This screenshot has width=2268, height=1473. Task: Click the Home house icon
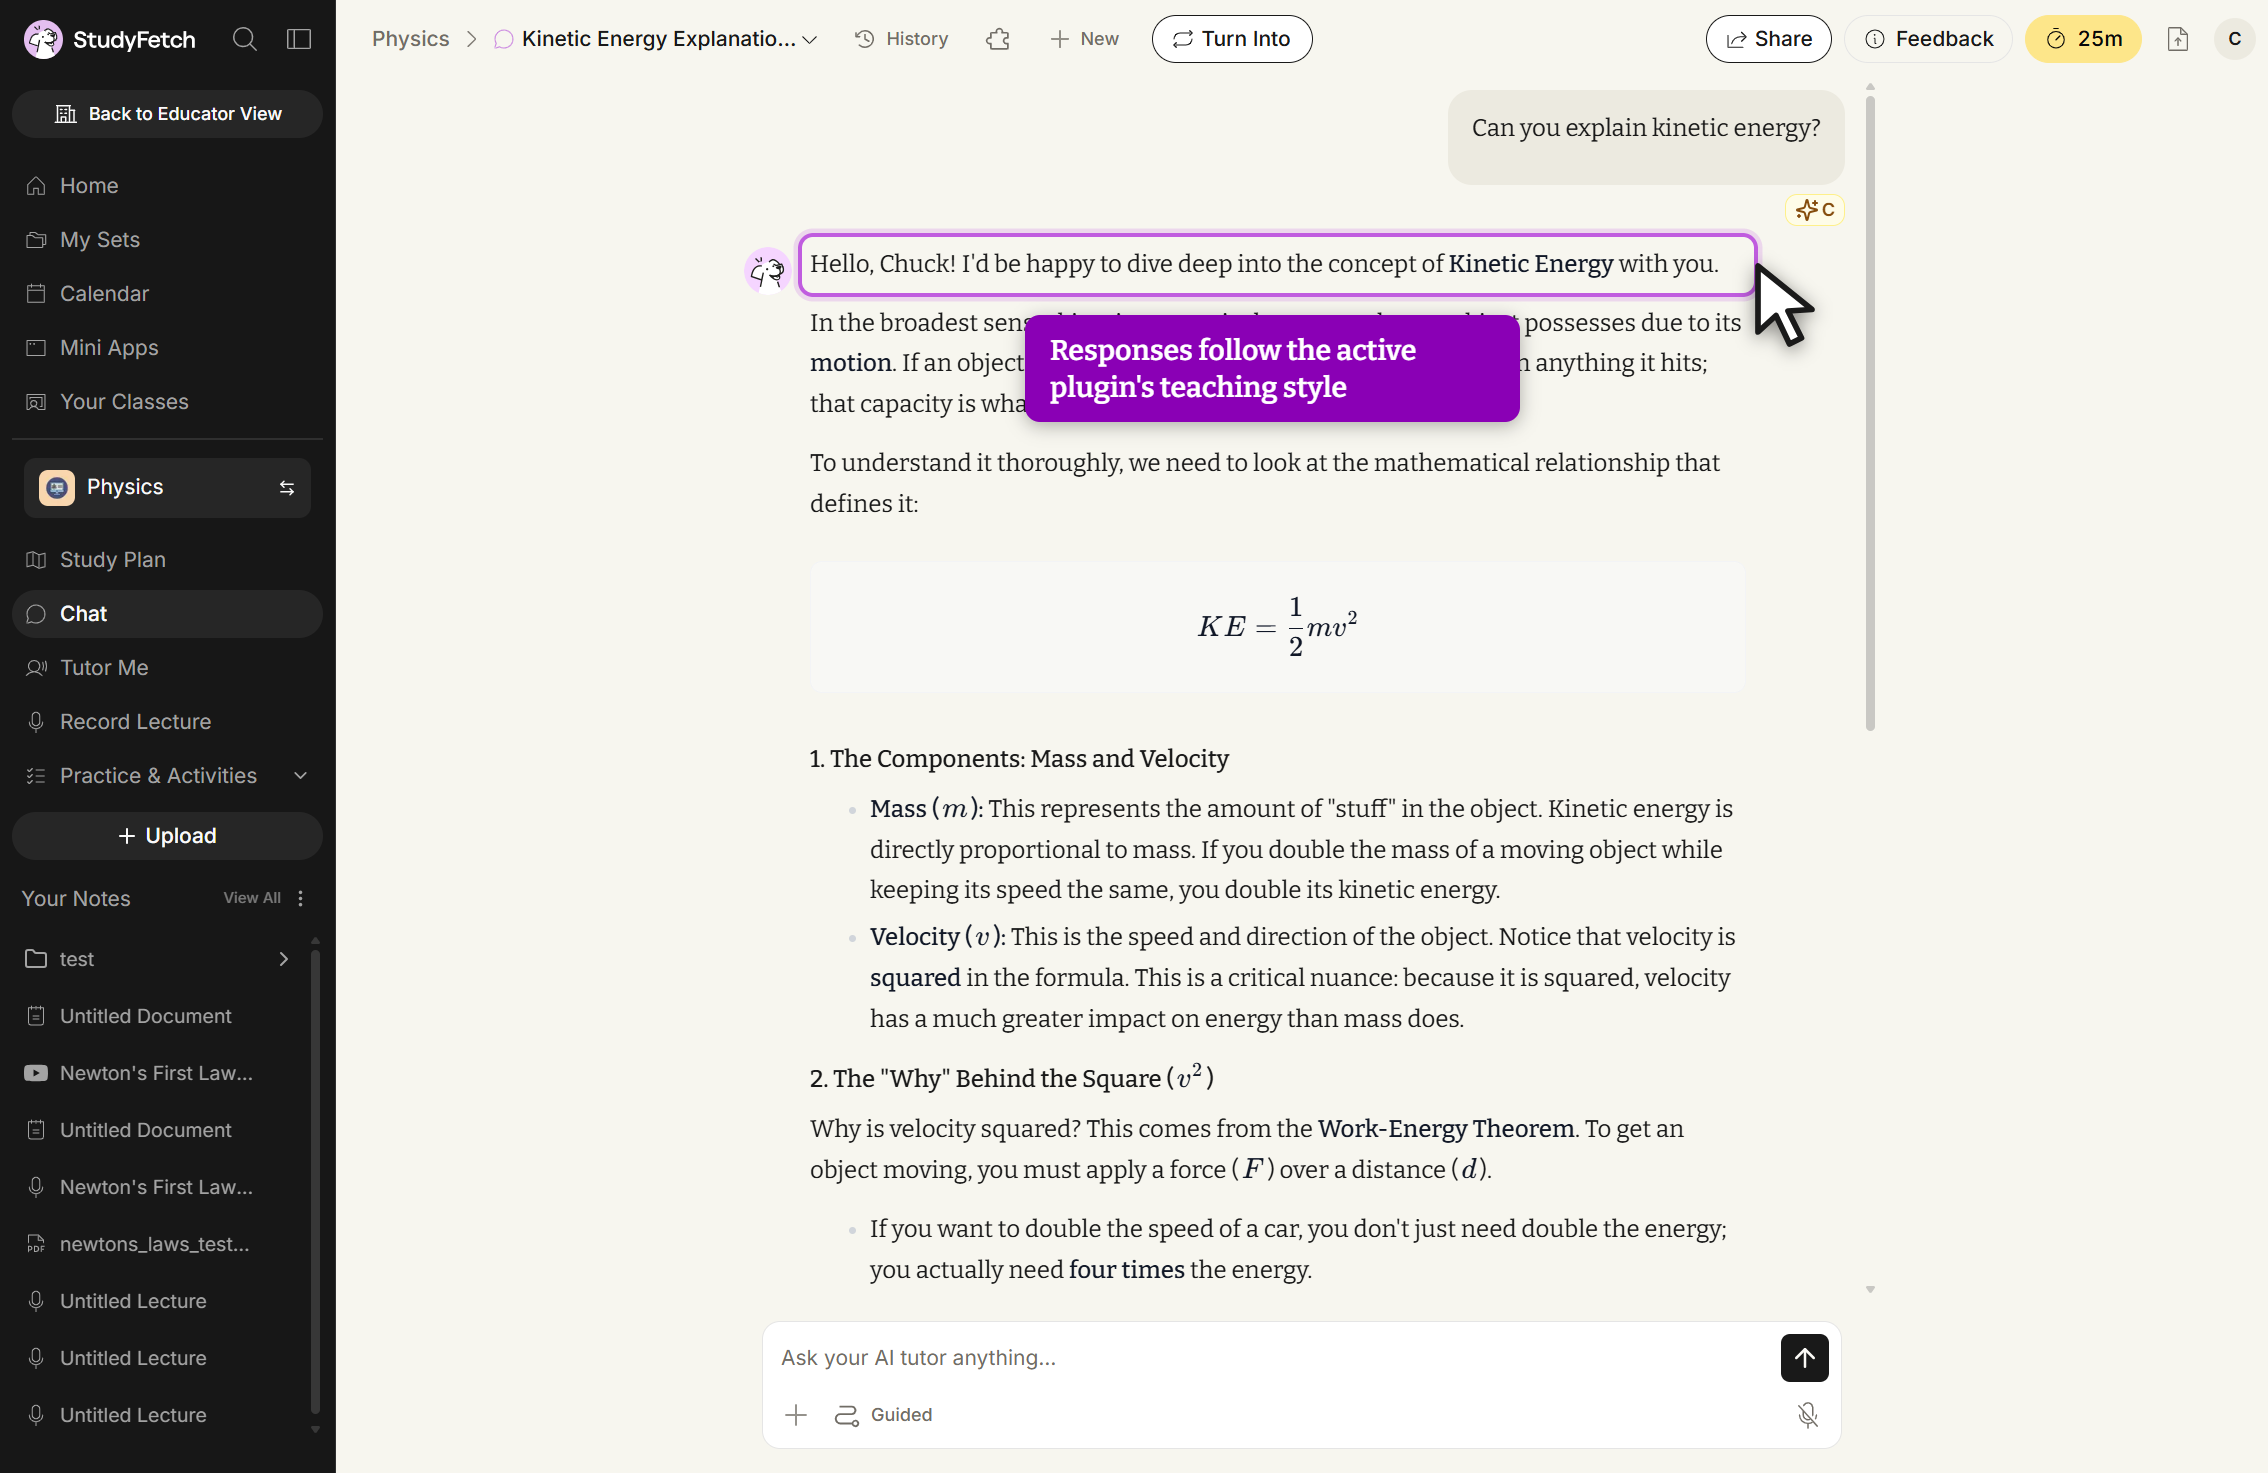pyautogui.click(x=36, y=186)
